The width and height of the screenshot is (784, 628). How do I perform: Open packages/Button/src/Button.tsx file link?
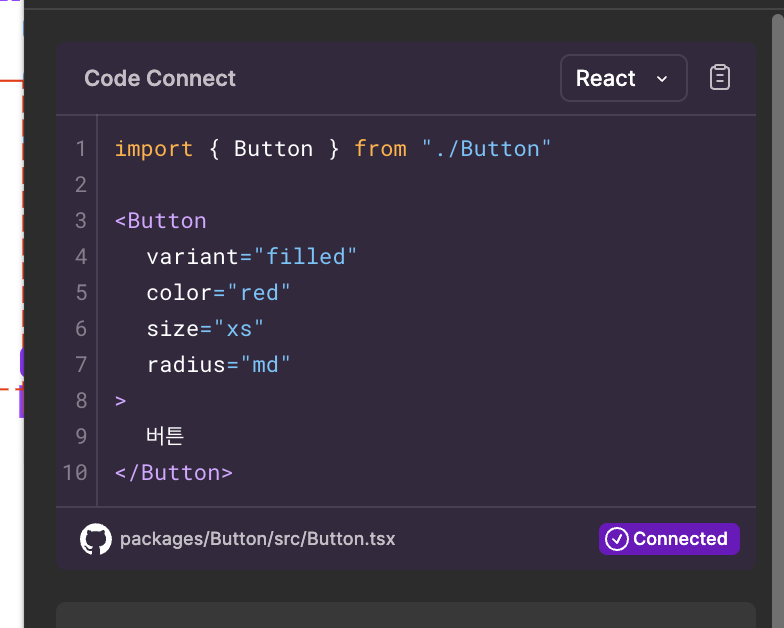tap(258, 539)
